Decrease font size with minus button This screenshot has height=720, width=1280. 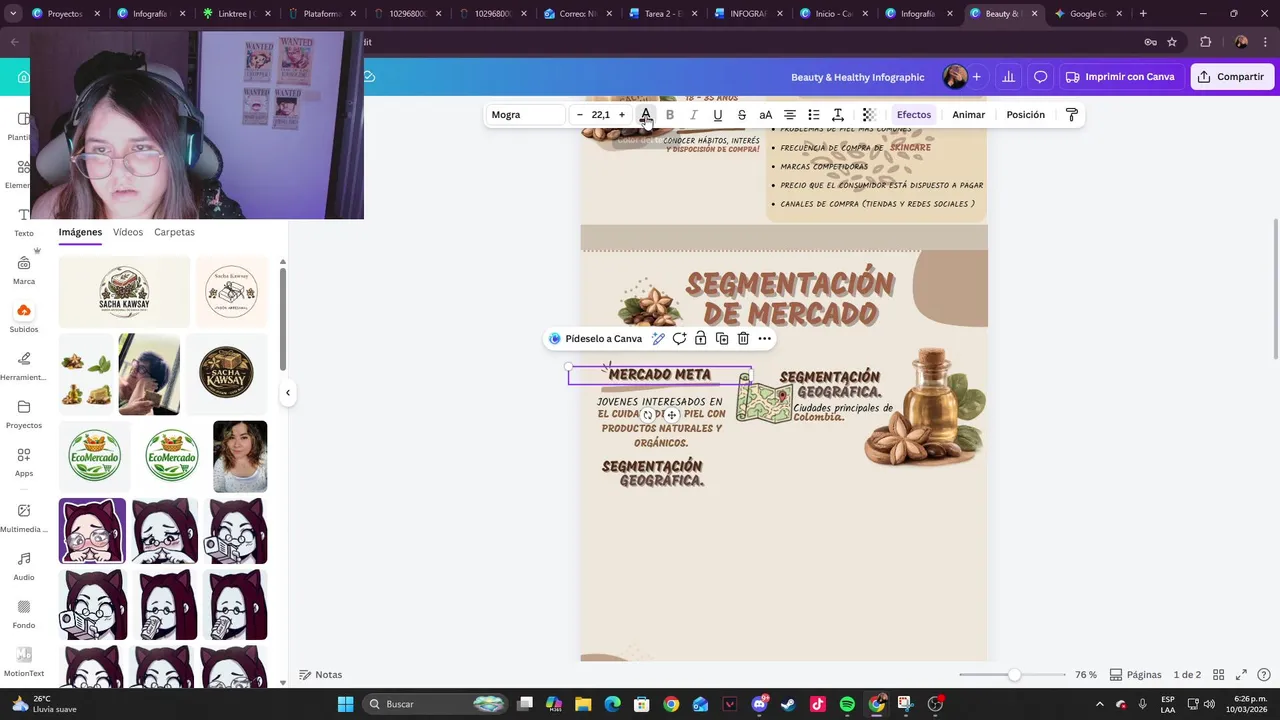click(x=580, y=115)
